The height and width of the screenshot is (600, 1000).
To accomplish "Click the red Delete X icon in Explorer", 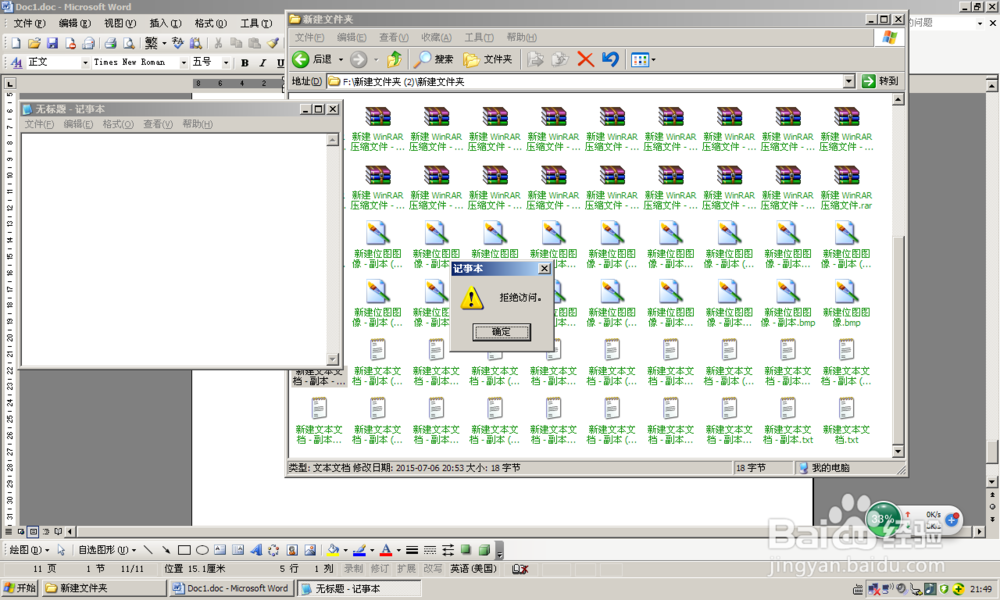I will 585,59.
